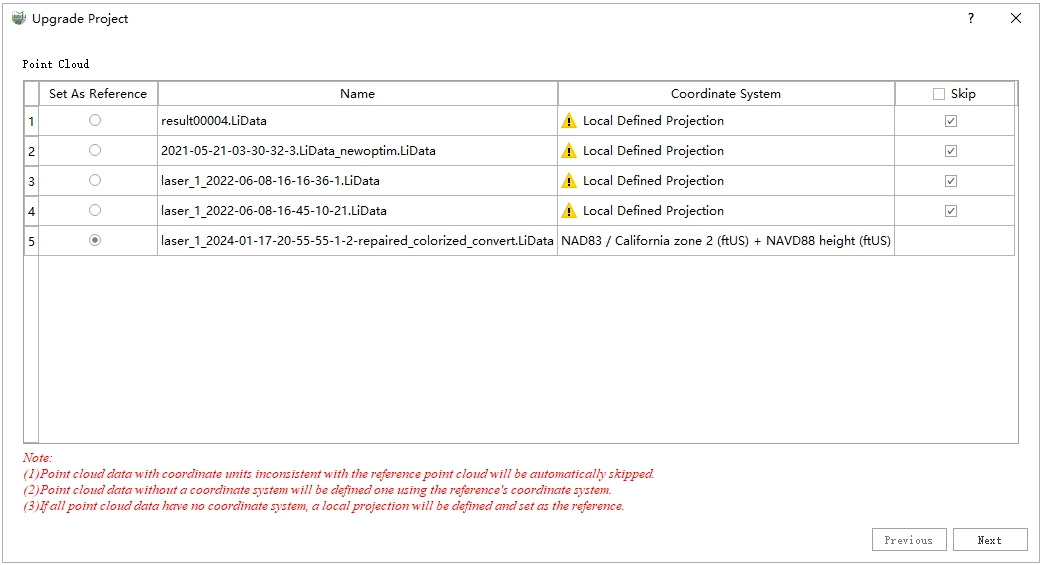Click the 2021-05-21-03-30-32-3.LiData_newoptim.LiData name cell
The height and width of the screenshot is (565, 1042).
(358, 151)
